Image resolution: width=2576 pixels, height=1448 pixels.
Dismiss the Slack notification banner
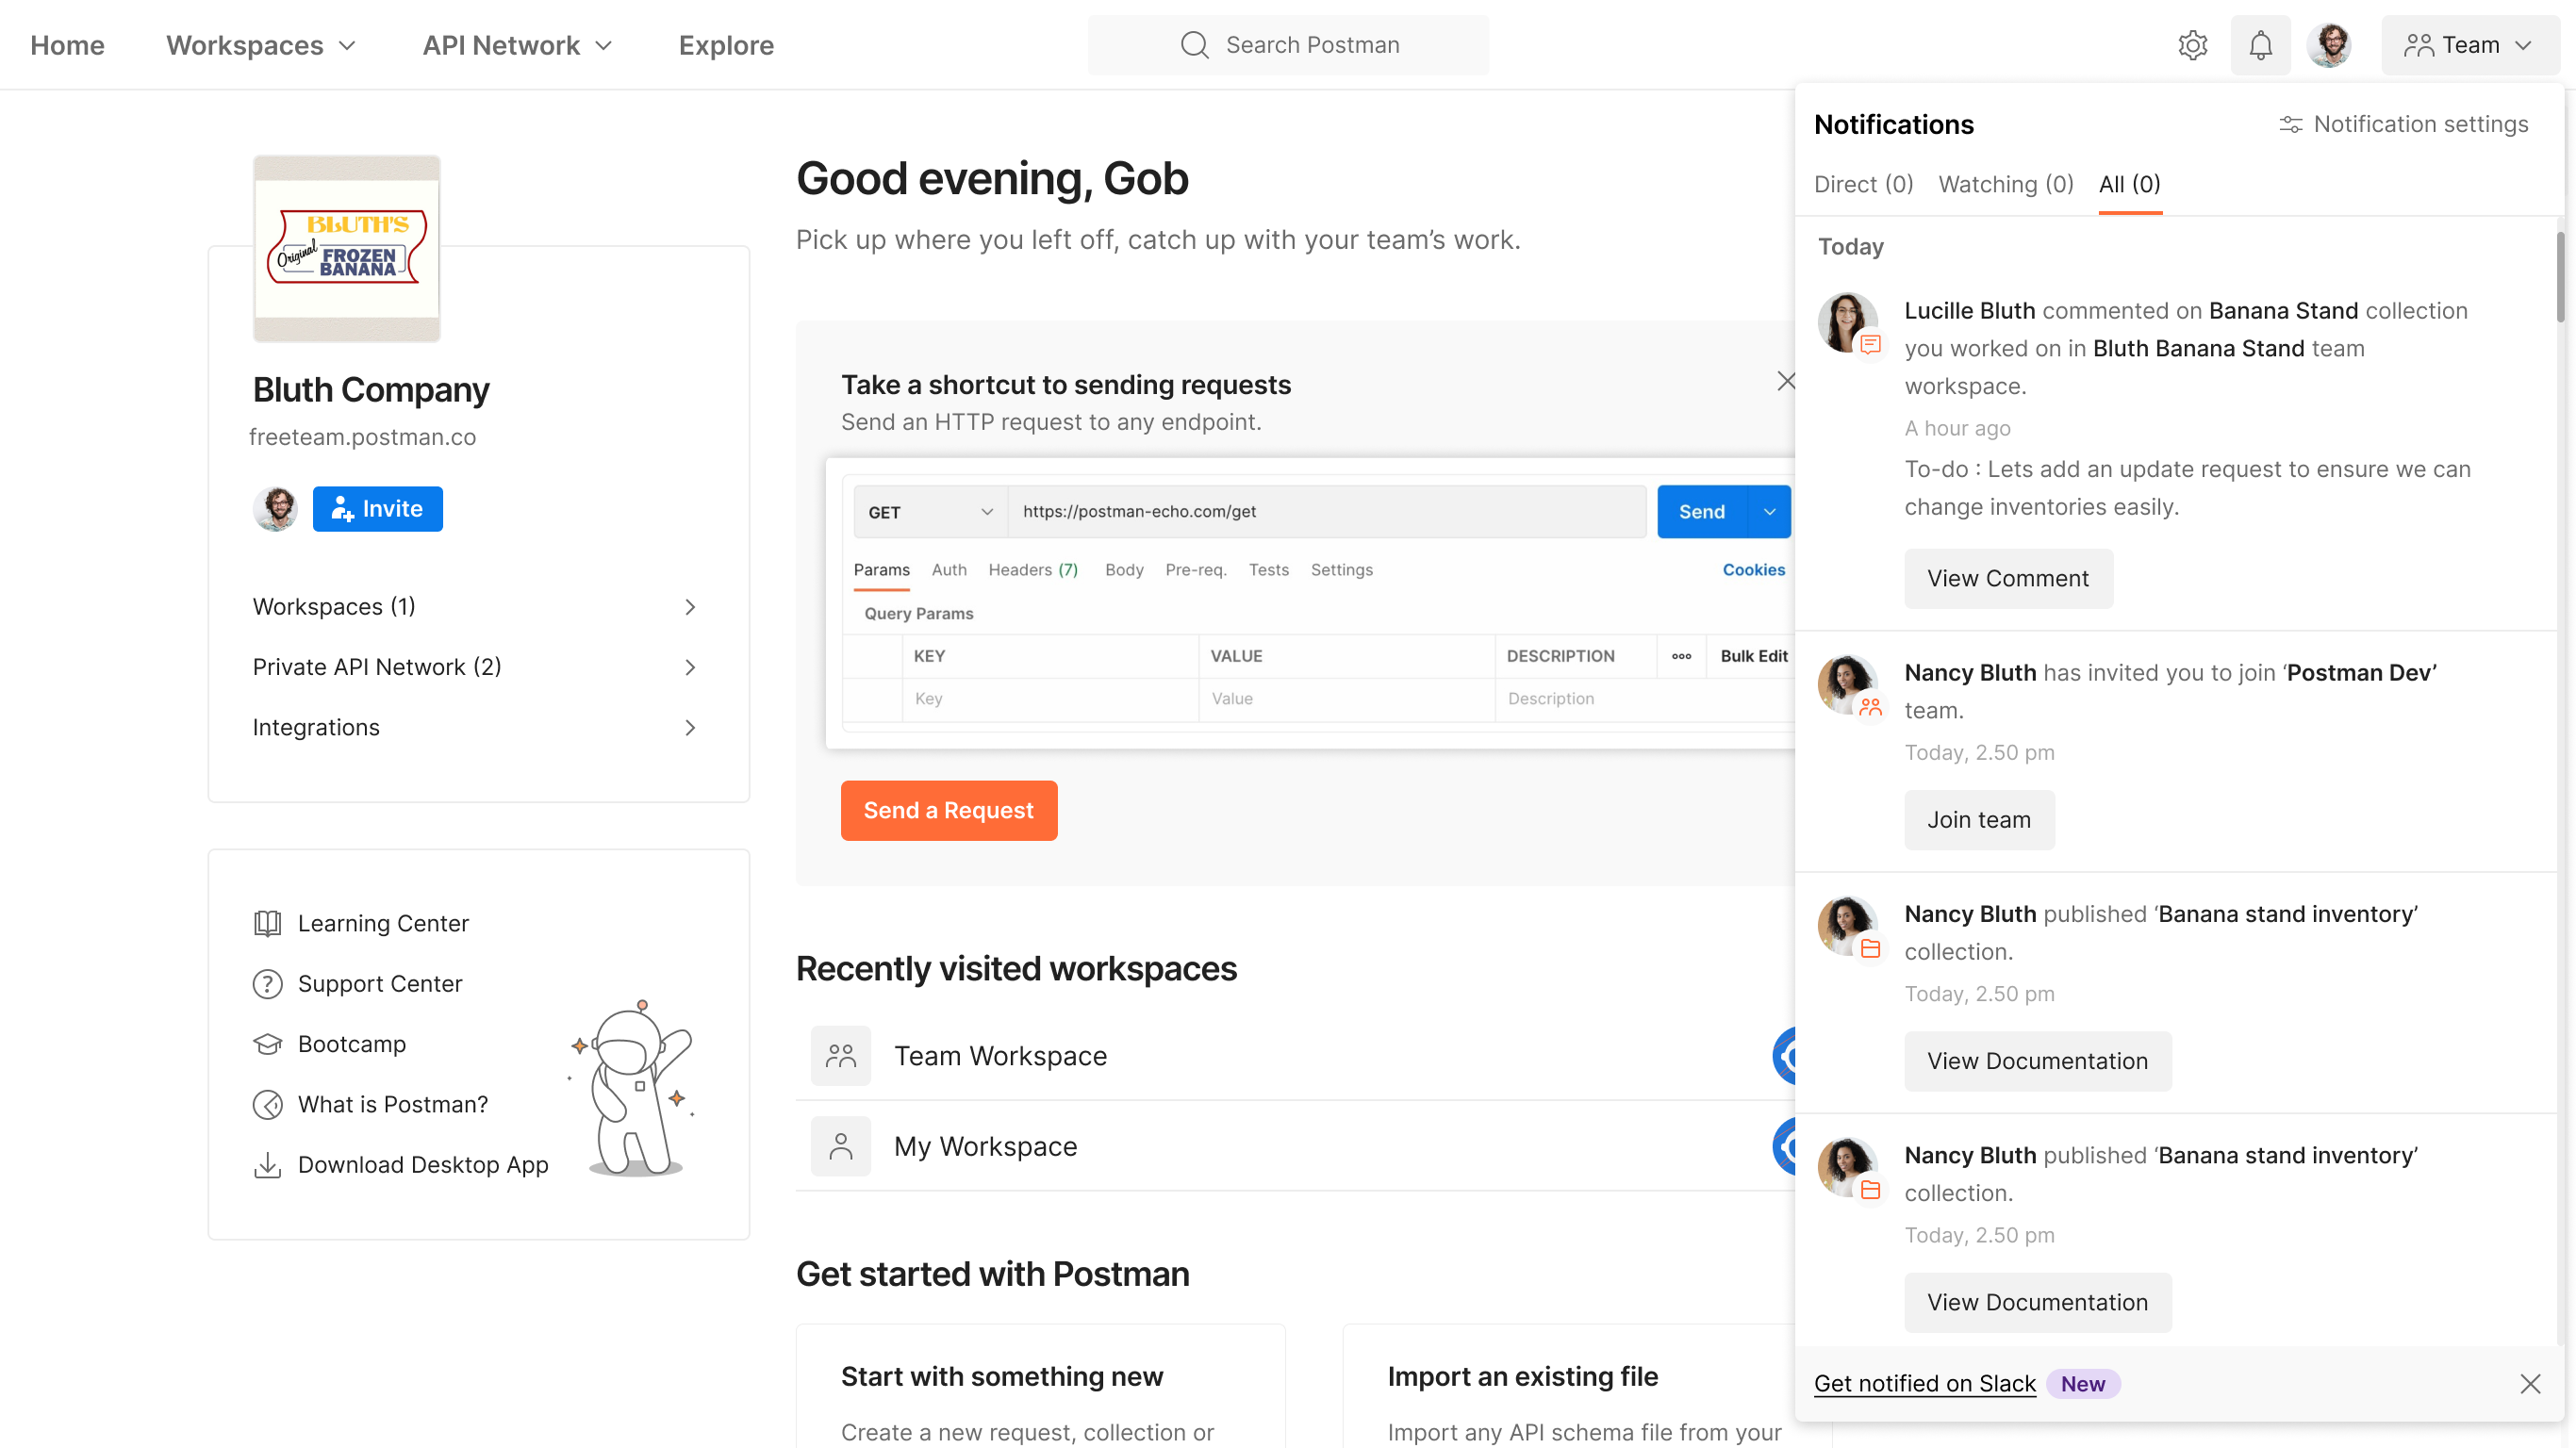(x=2530, y=1384)
